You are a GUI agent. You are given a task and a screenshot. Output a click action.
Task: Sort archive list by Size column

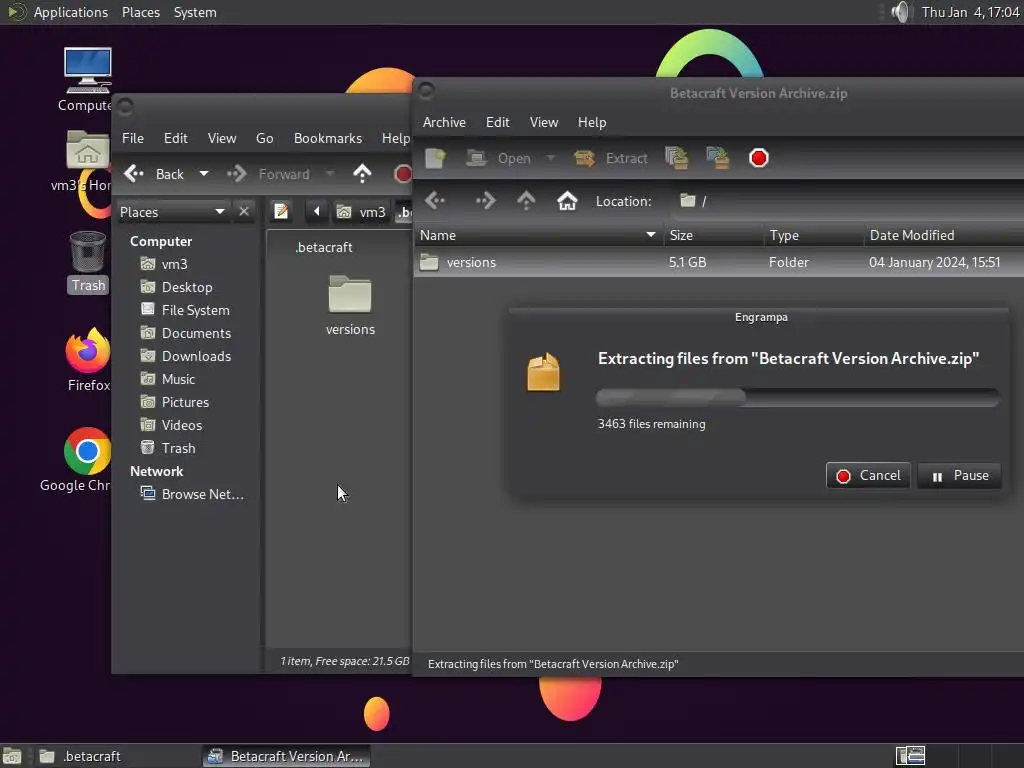coord(713,235)
